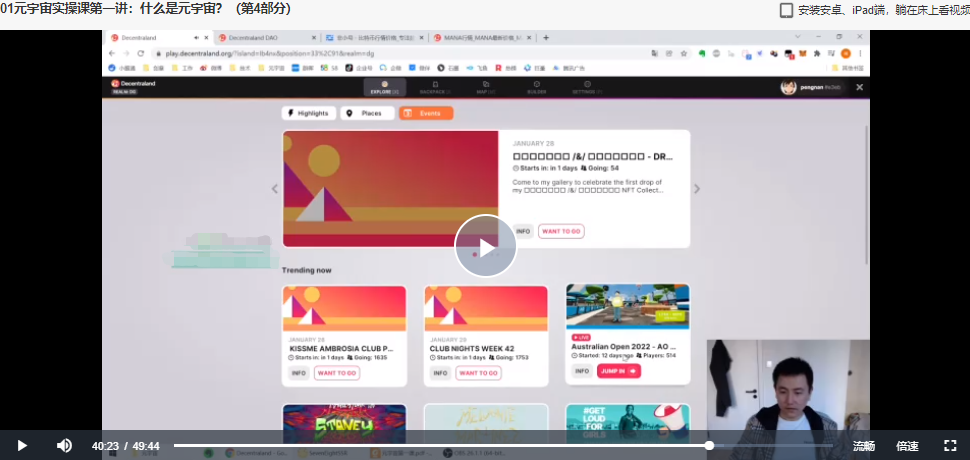
Task: Click WANT TO GO on KISSME AMBROSIA CLUB card
Action: pos(337,373)
